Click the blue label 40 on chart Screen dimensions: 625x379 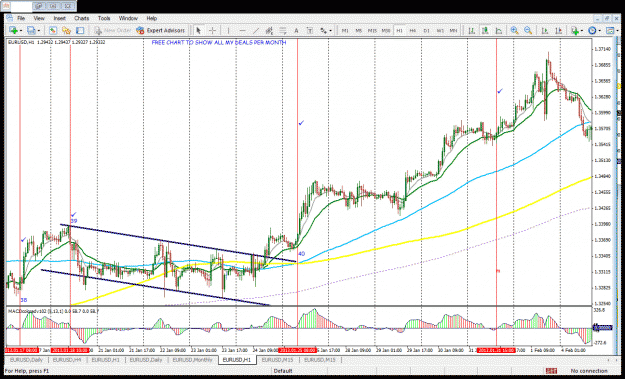click(301, 253)
